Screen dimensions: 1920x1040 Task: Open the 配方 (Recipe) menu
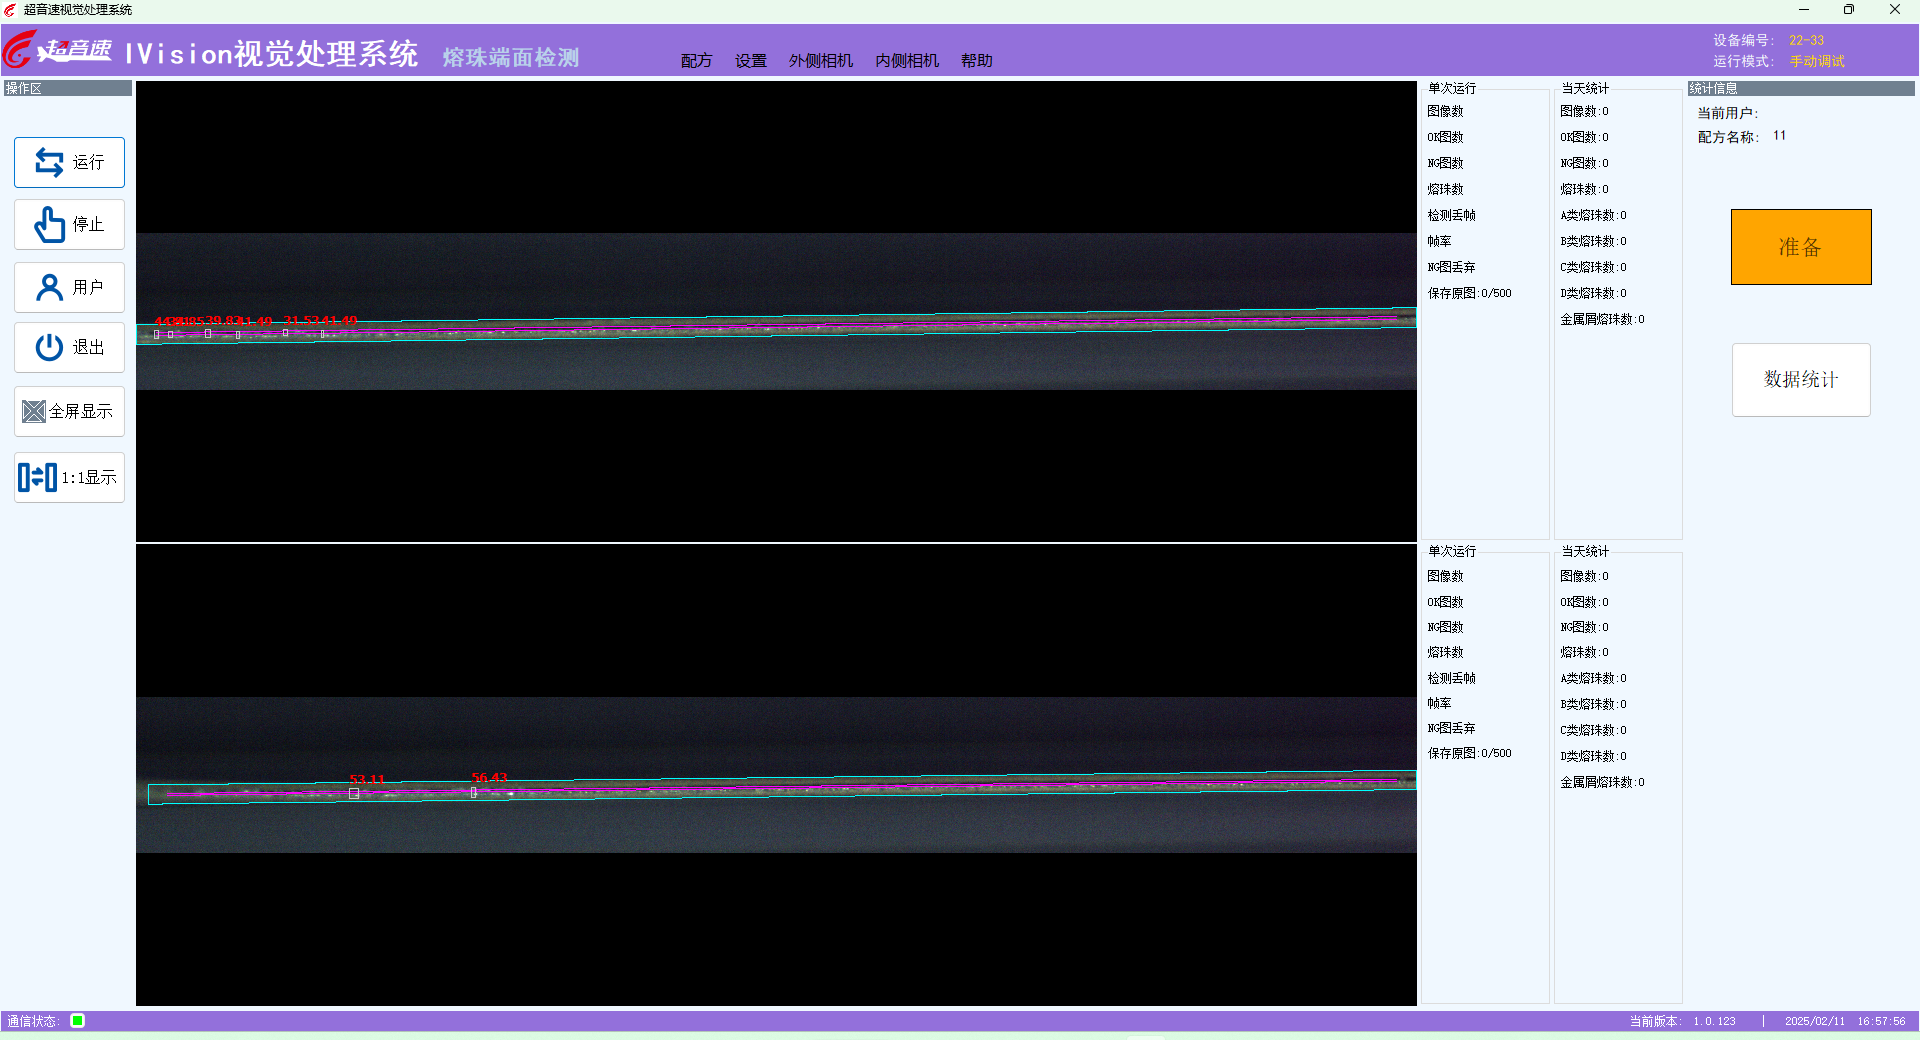click(696, 61)
